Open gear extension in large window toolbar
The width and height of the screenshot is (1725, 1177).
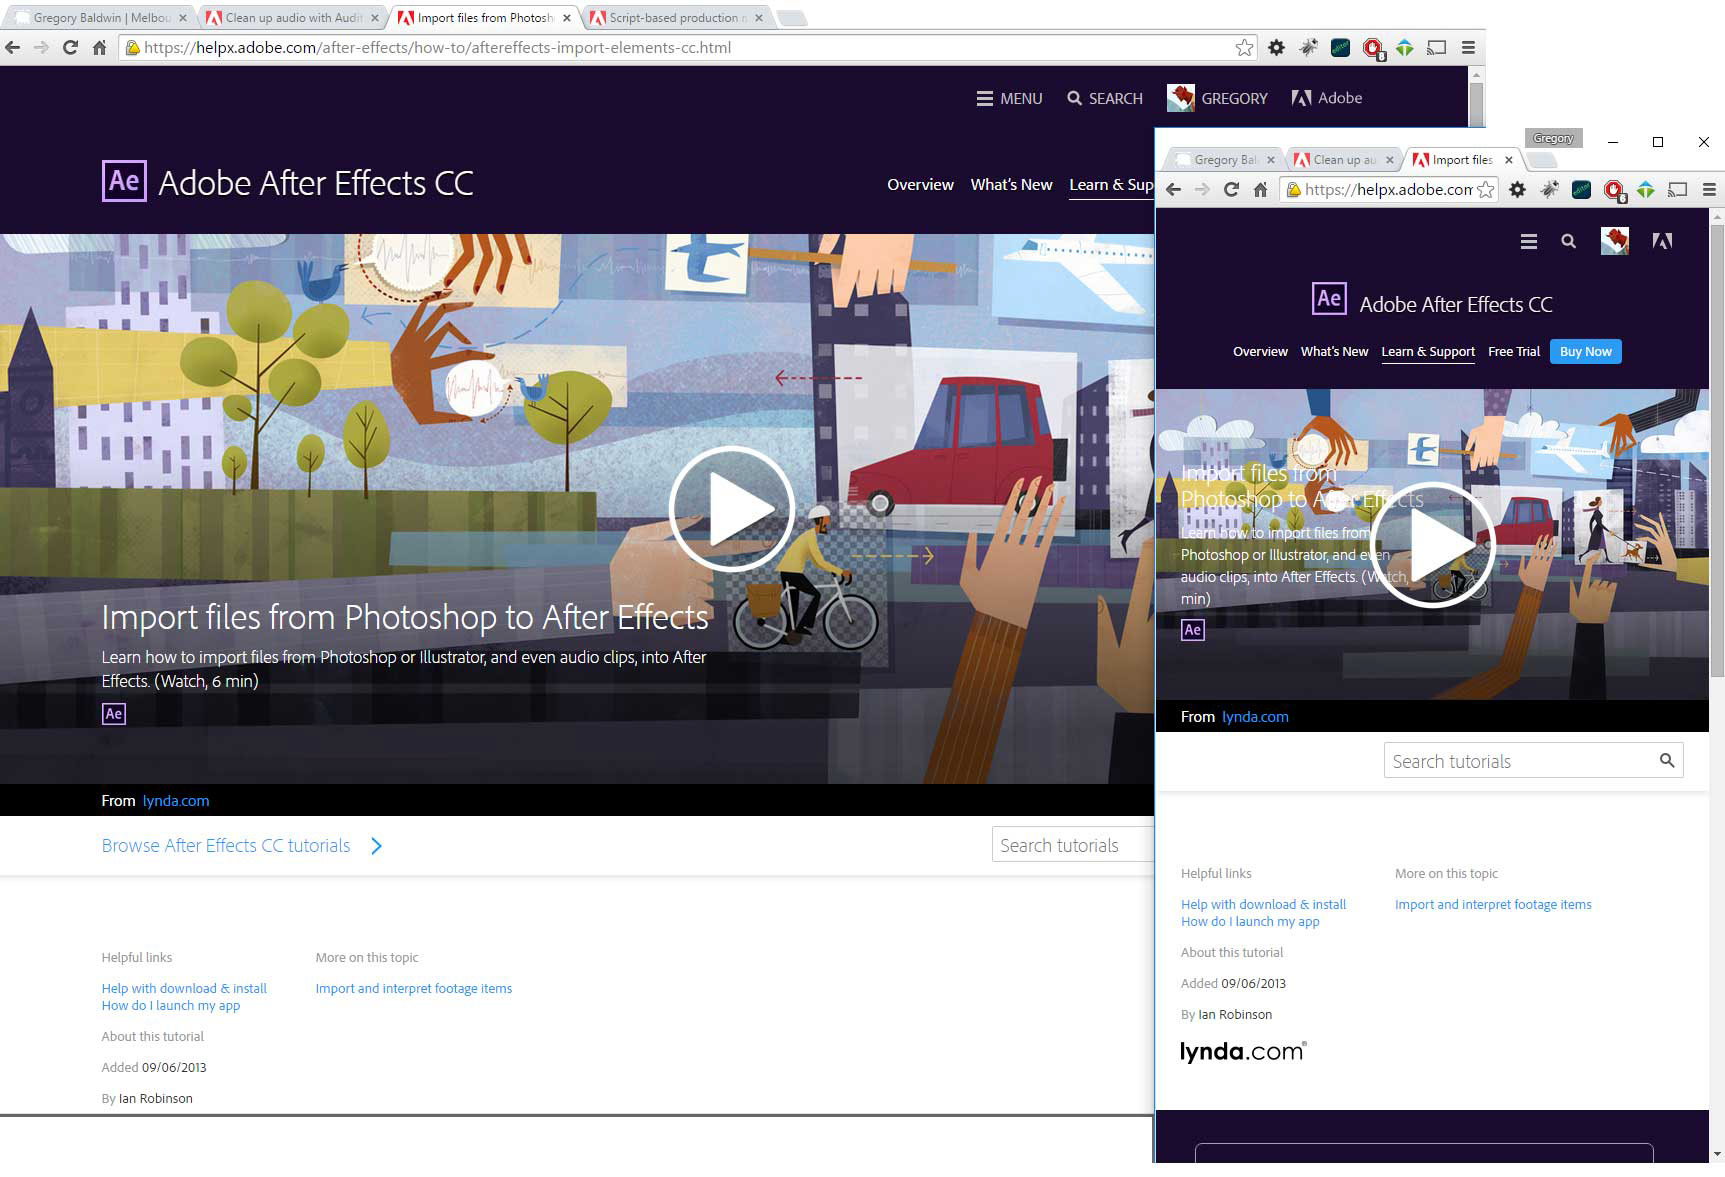tap(1276, 47)
